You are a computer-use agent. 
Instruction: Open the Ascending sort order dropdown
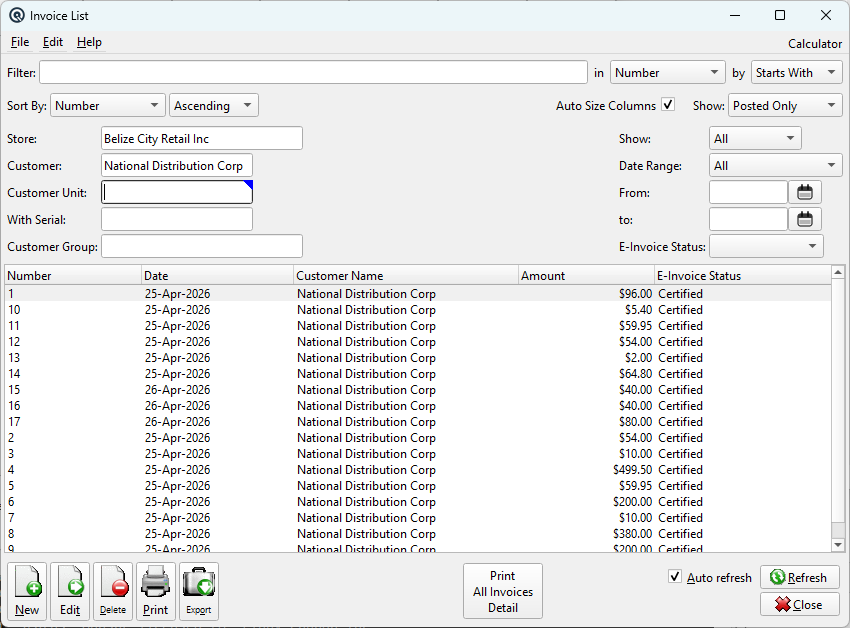click(x=214, y=105)
